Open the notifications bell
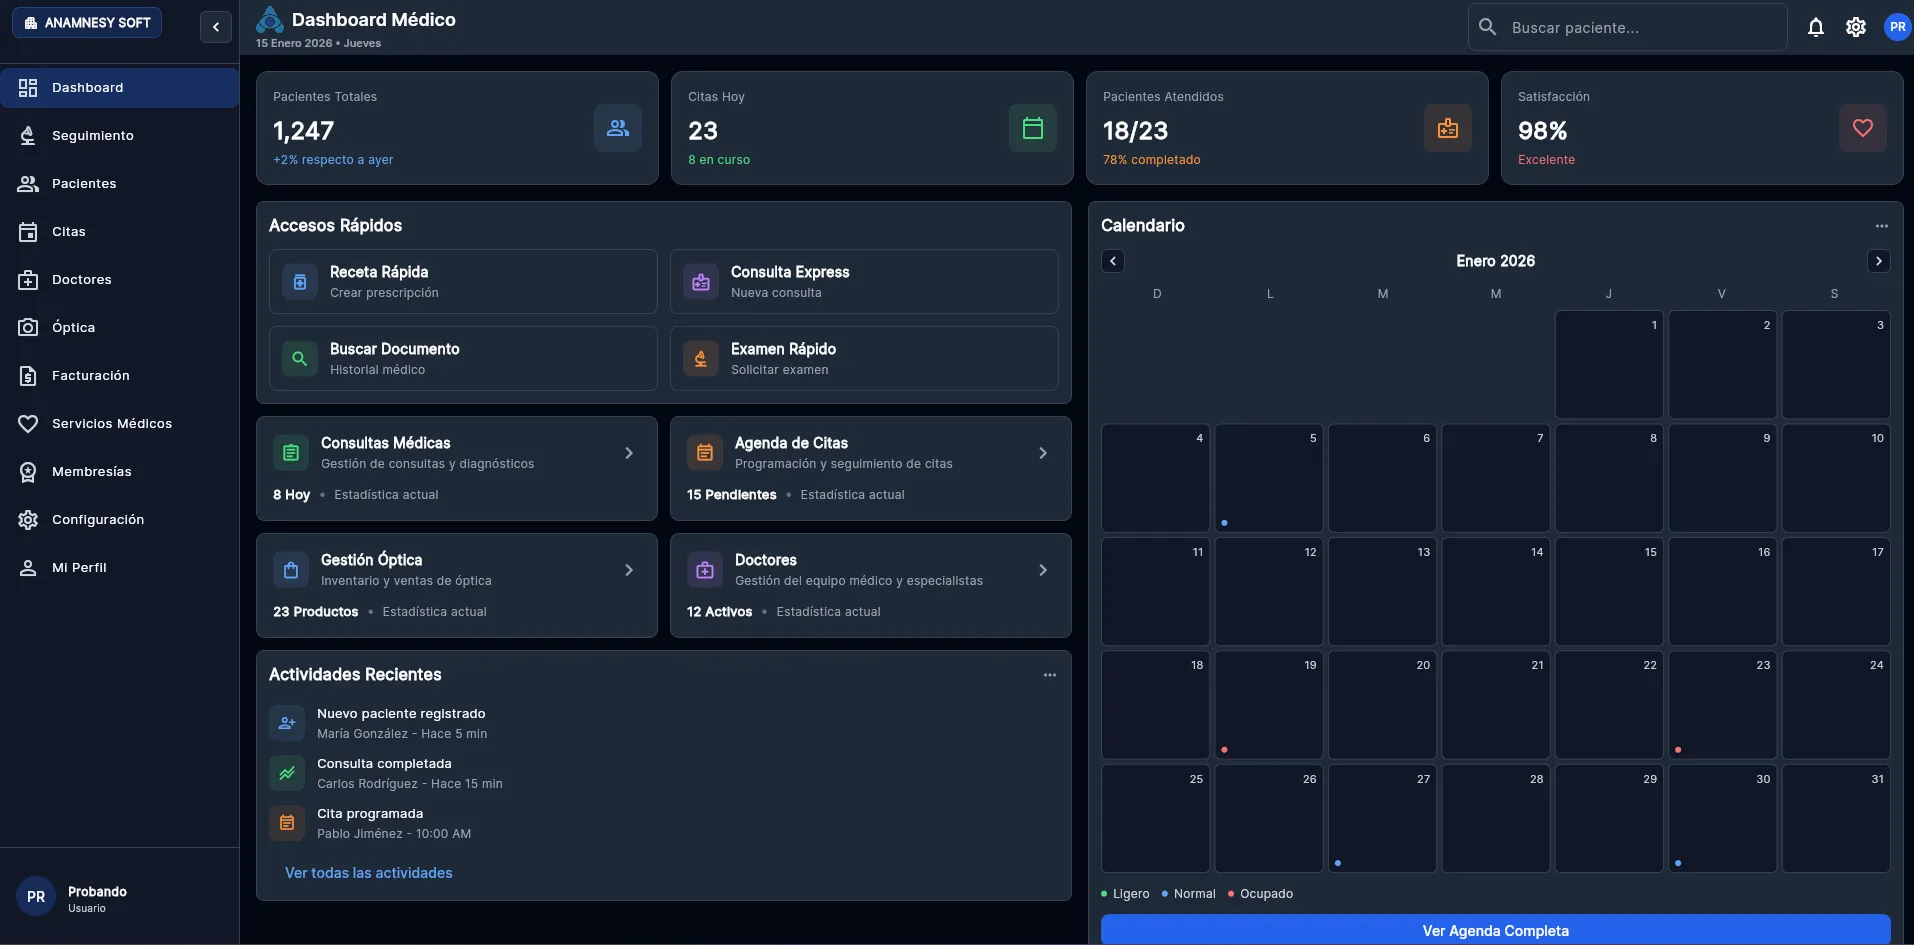Image resolution: width=1914 pixels, height=945 pixels. tap(1816, 27)
